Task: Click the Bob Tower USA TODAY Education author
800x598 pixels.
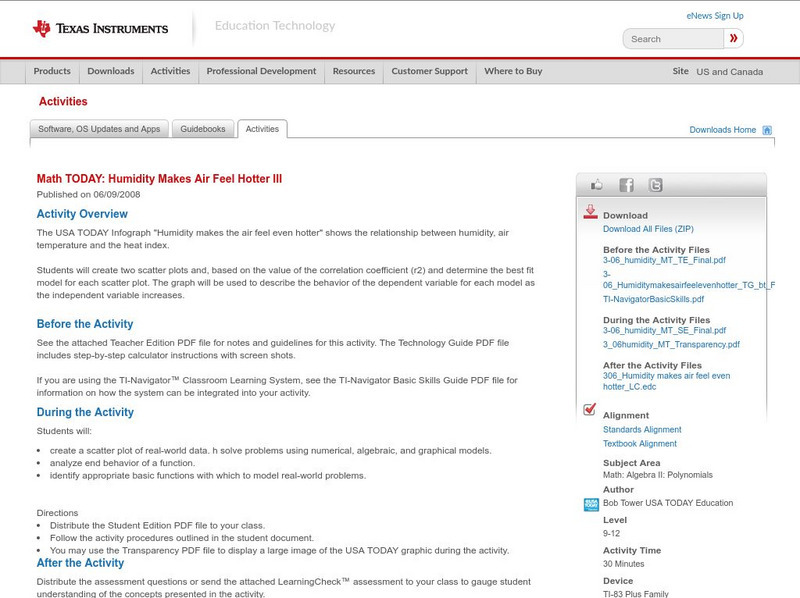Action: coord(668,503)
